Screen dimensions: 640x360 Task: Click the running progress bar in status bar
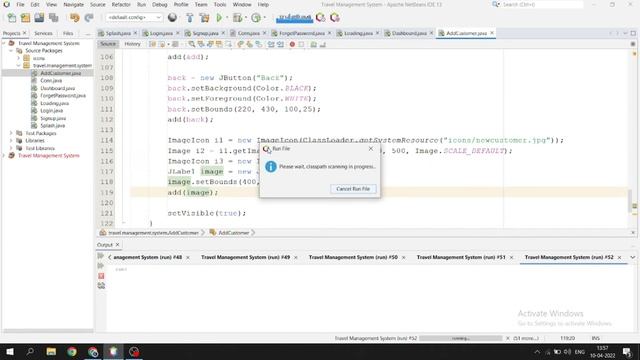pos(461,338)
